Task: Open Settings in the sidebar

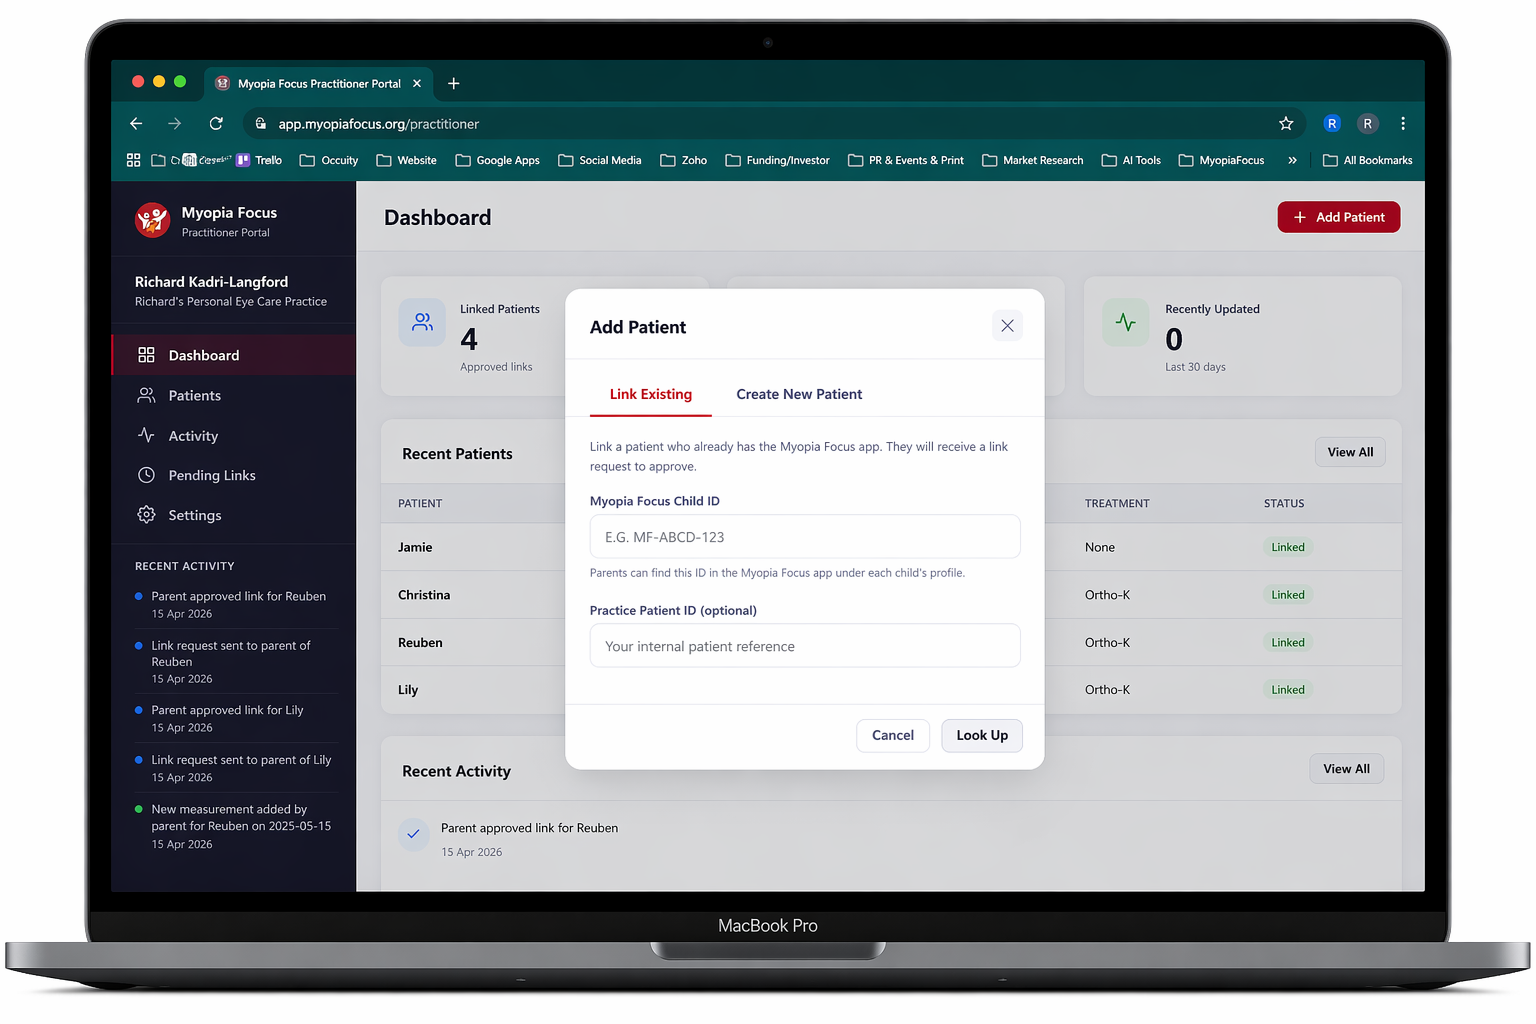Action: click(234, 515)
